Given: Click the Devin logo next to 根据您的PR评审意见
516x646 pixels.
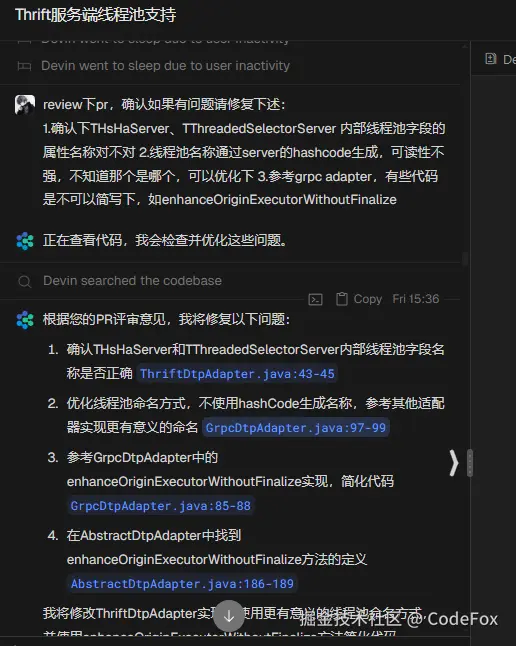Looking at the screenshot, I should [x=25, y=320].
